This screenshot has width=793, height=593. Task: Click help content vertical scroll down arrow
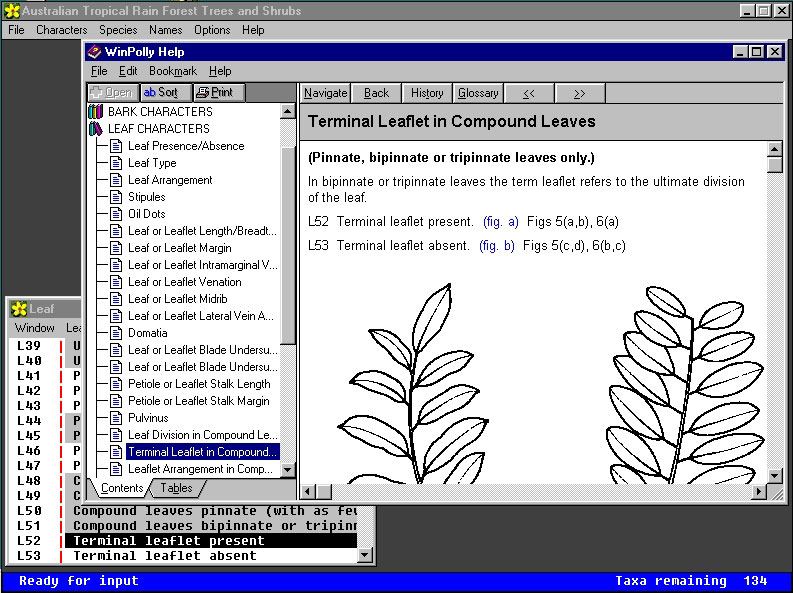775,475
